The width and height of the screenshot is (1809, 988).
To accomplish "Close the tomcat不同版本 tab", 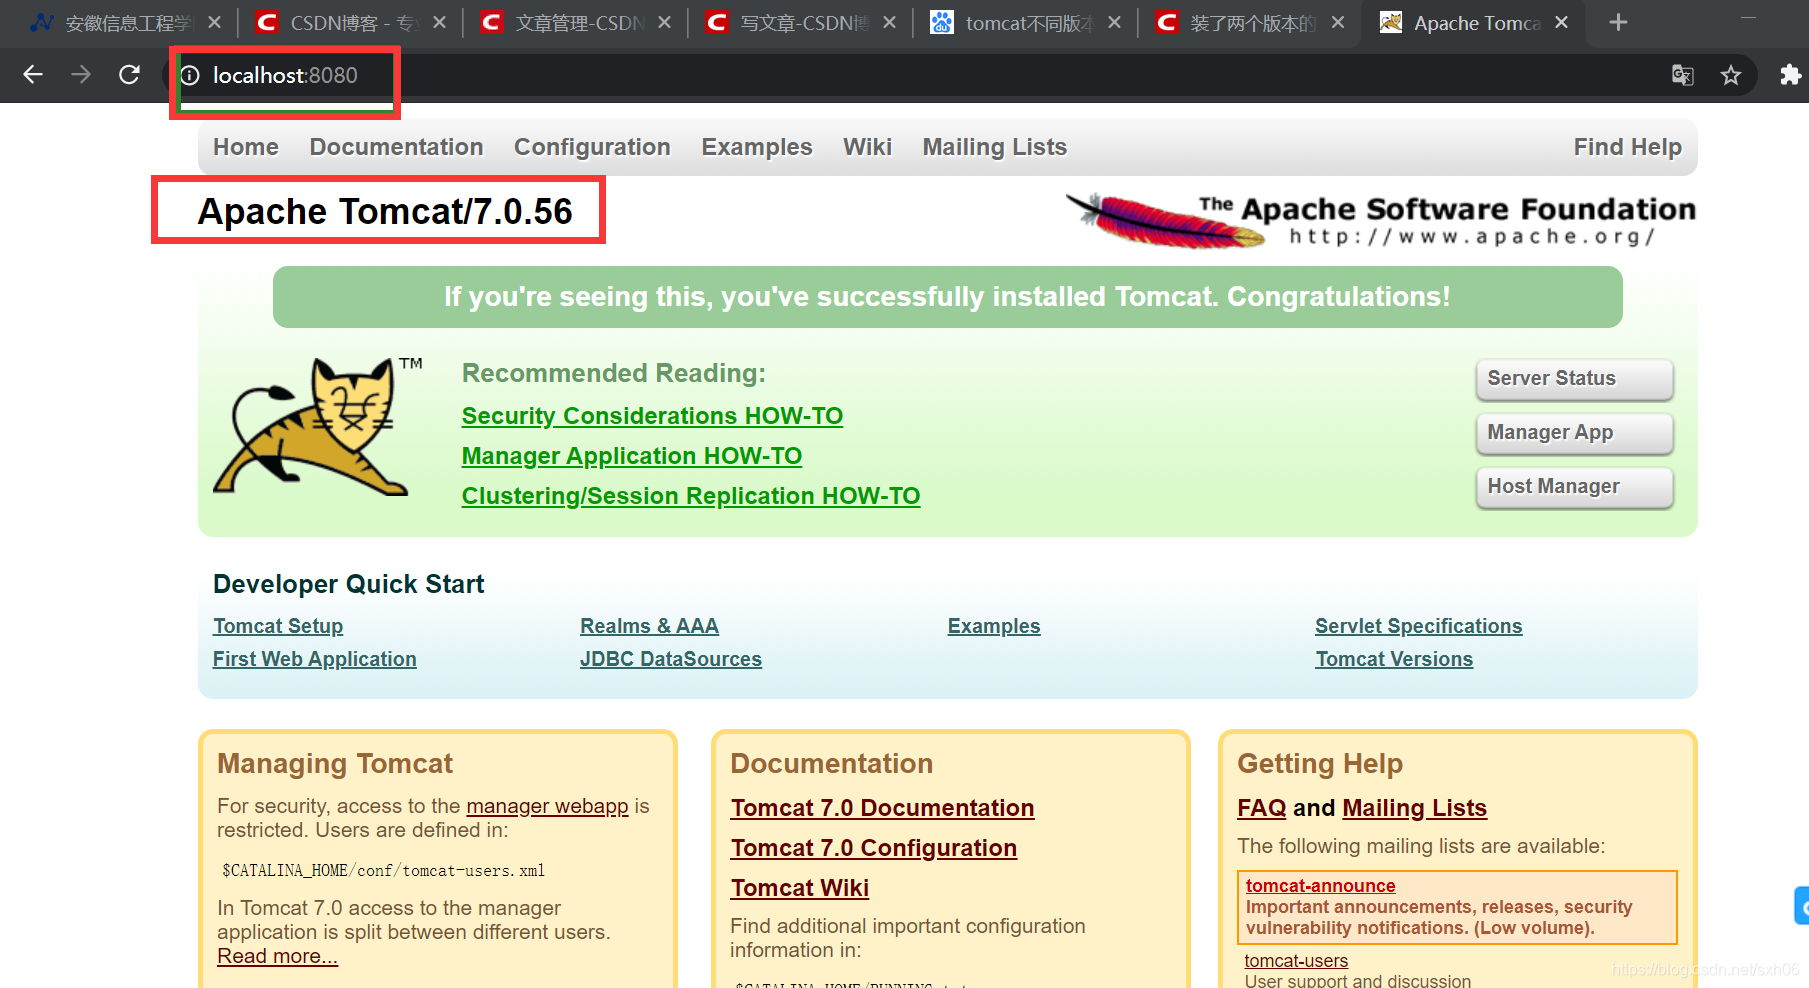I will point(1114,22).
